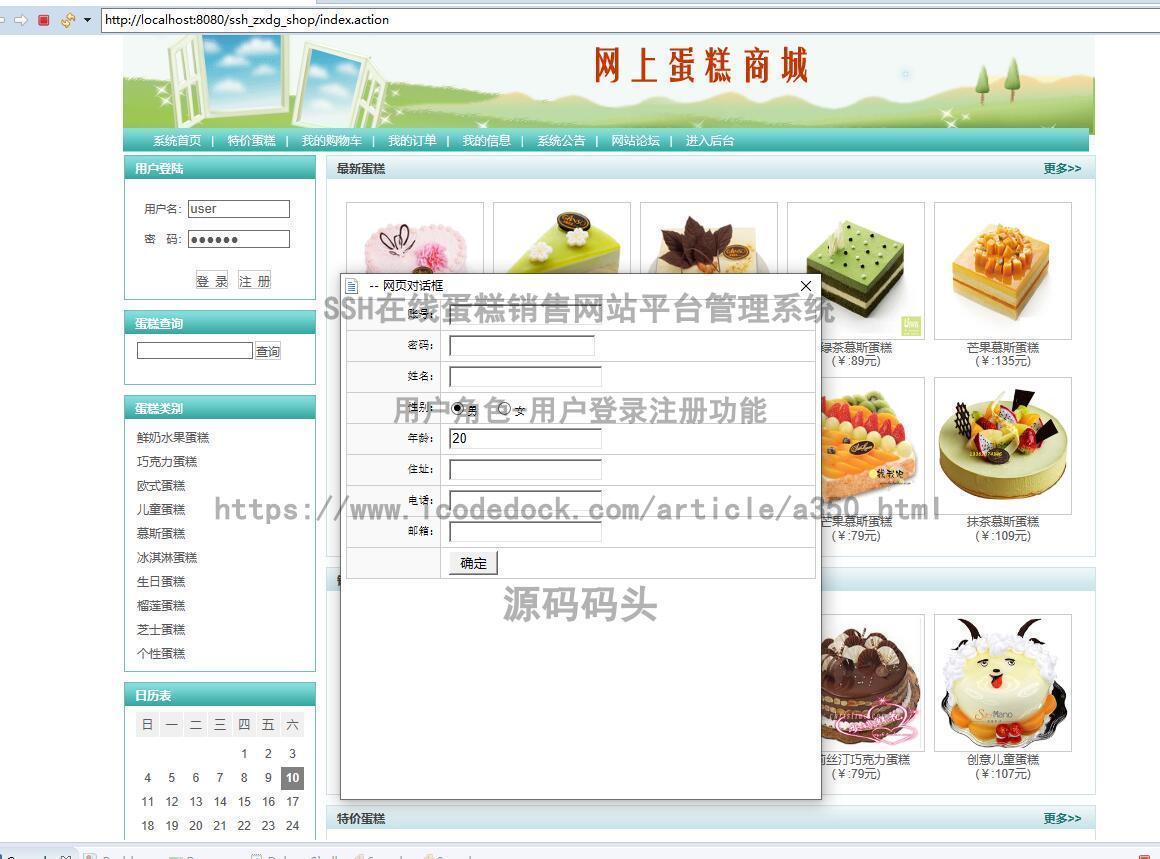Open the dropdown arrow beside refresh icon
Viewport: 1160px width, 859px height.
(87, 20)
